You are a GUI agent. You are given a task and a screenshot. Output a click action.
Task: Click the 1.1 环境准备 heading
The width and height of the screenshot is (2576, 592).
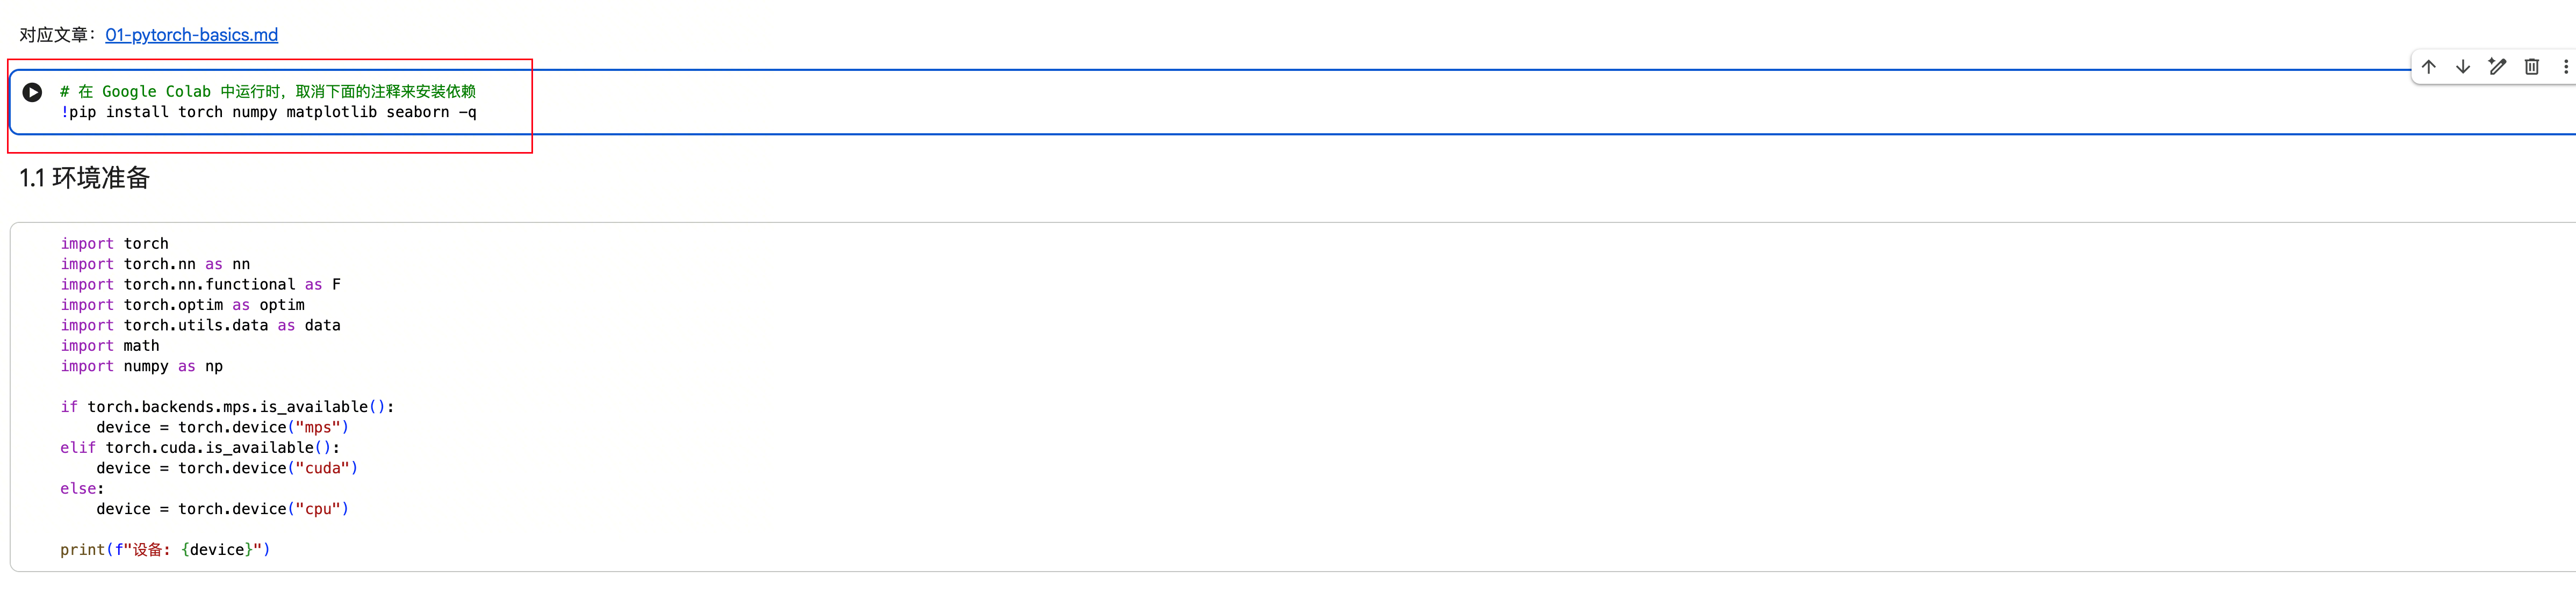[x=85, y=178]
